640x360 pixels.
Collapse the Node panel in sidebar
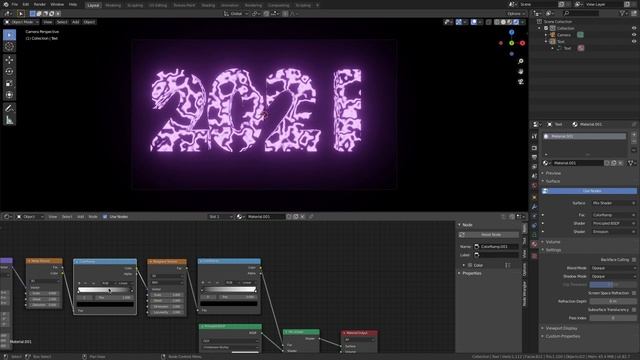[459, 225]
